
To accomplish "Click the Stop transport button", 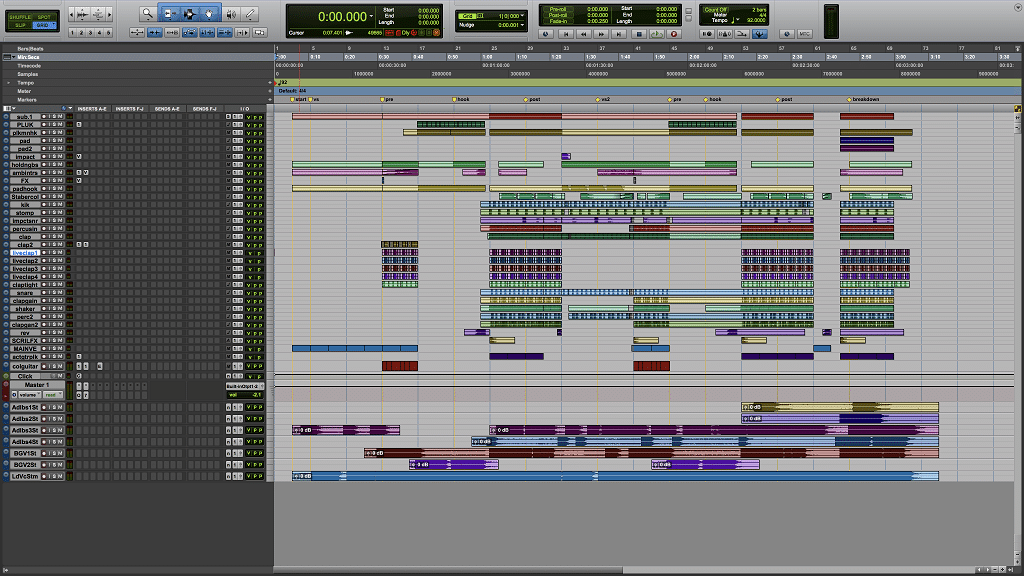I will (639, 34).
